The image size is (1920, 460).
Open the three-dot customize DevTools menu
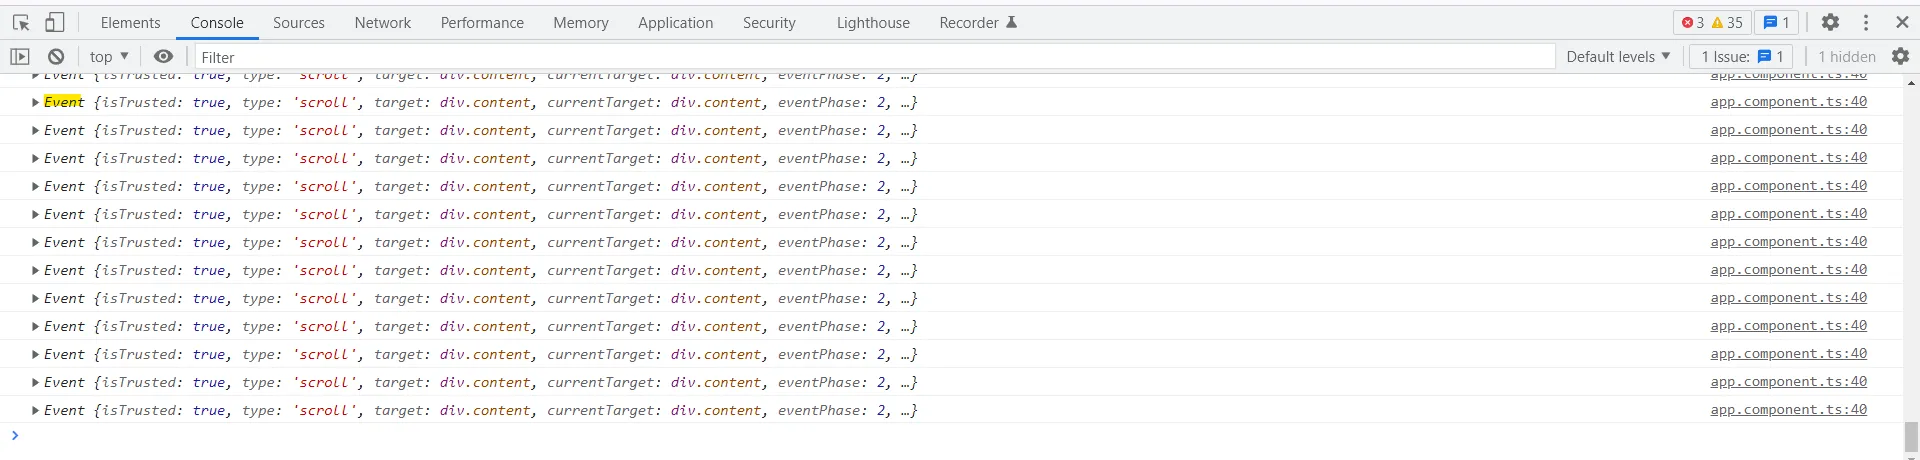pyautogui.click(x=1866, y=22)
